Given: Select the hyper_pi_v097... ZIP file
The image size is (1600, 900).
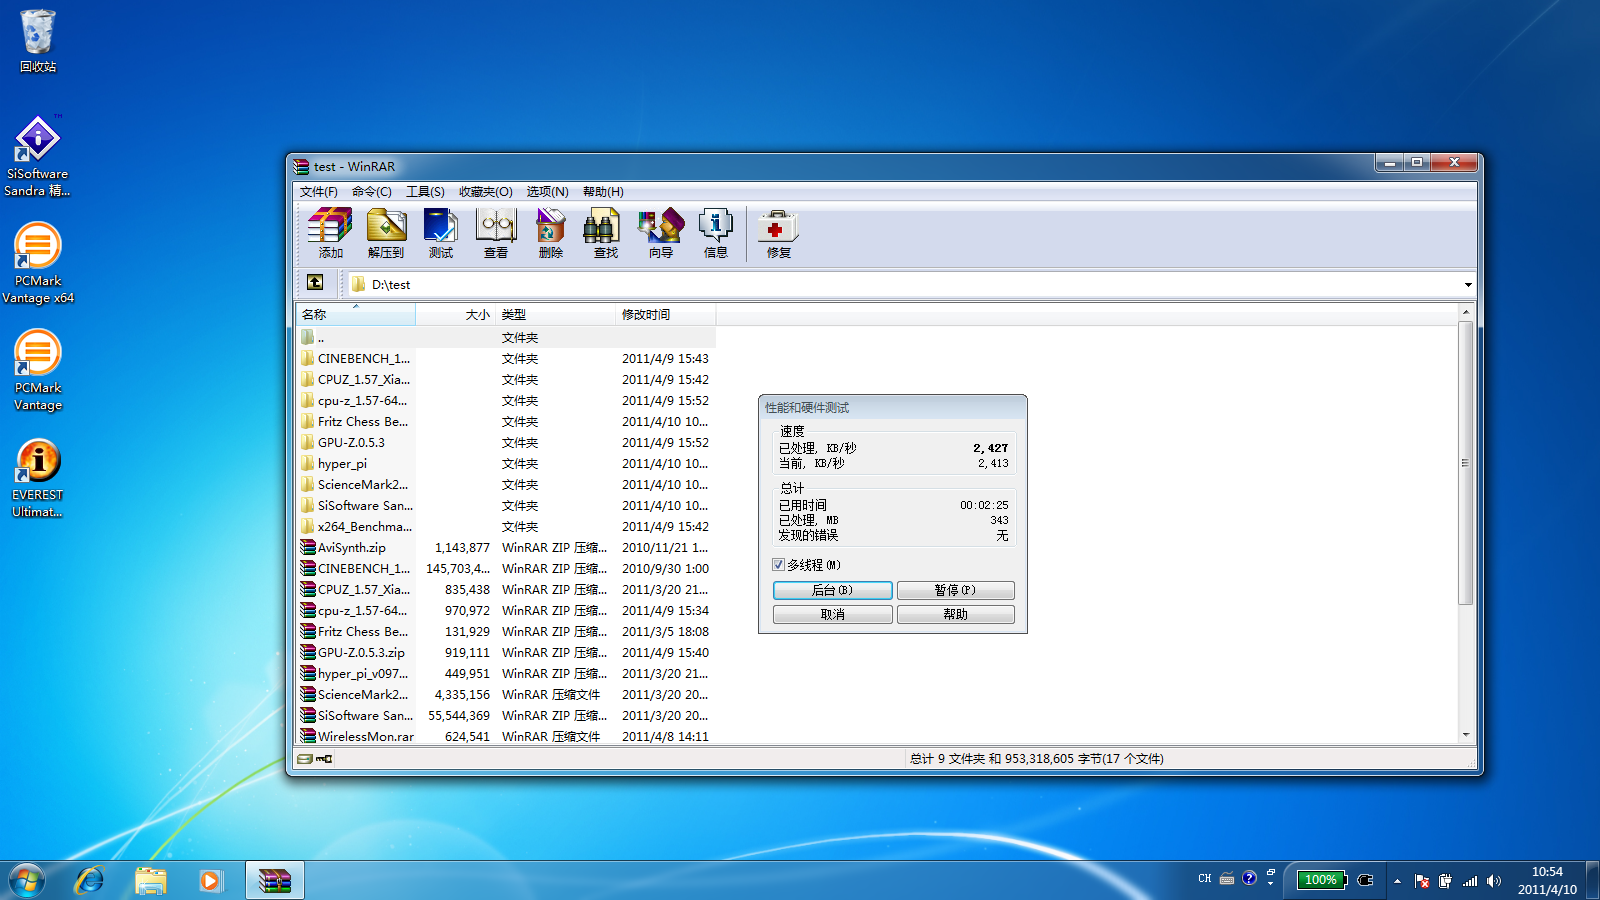Looking at the screenshot, I should click(505, 673).
